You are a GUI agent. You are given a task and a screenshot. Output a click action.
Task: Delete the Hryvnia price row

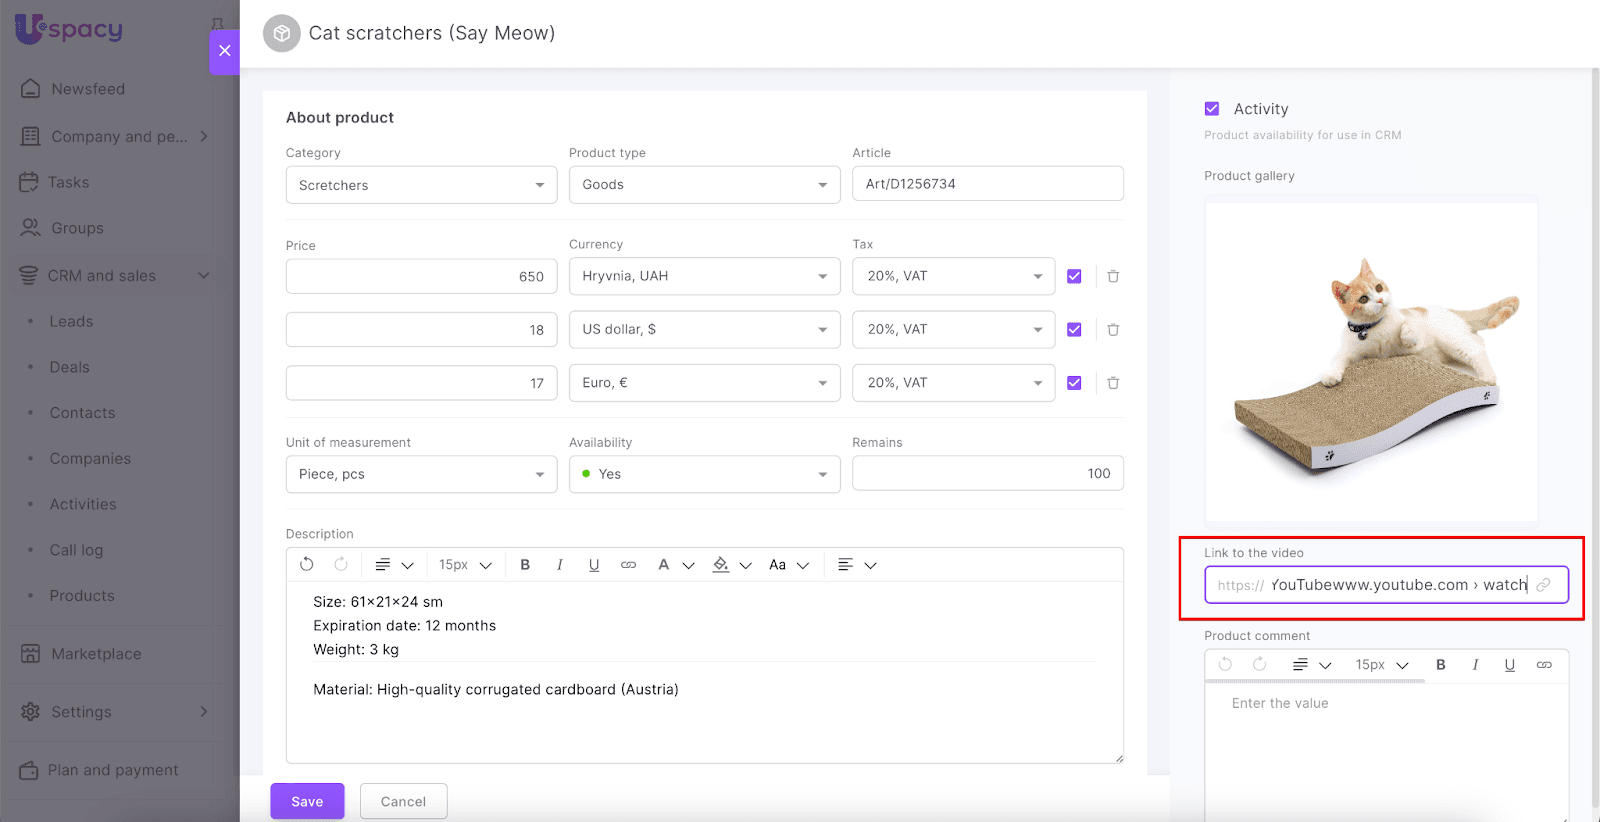click(1113, 276)
